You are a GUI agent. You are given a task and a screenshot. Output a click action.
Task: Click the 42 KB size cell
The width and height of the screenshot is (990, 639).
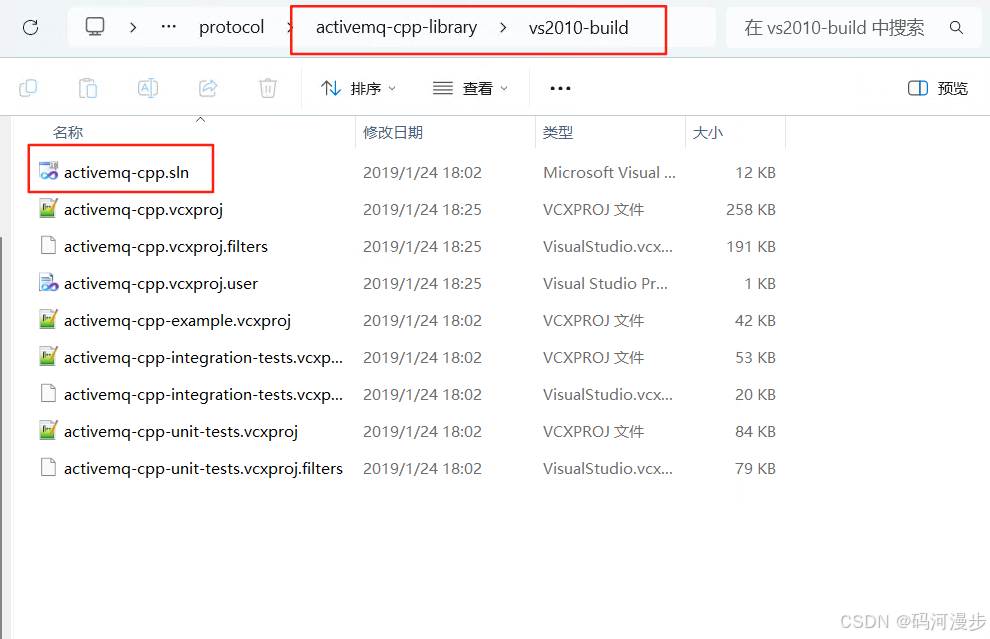[x=755, y=320]
